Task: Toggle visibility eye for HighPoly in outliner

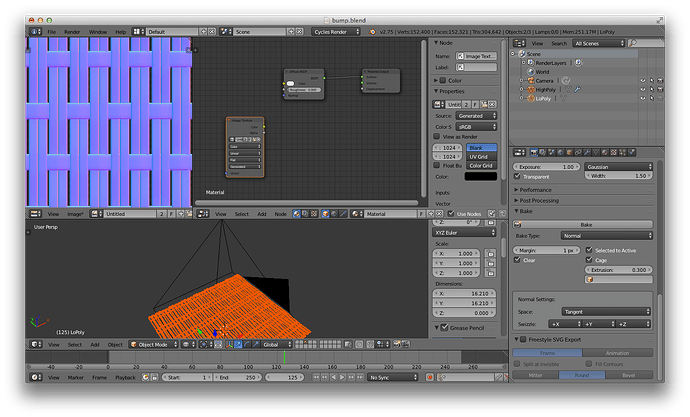Action: click(x=643, y=89)
